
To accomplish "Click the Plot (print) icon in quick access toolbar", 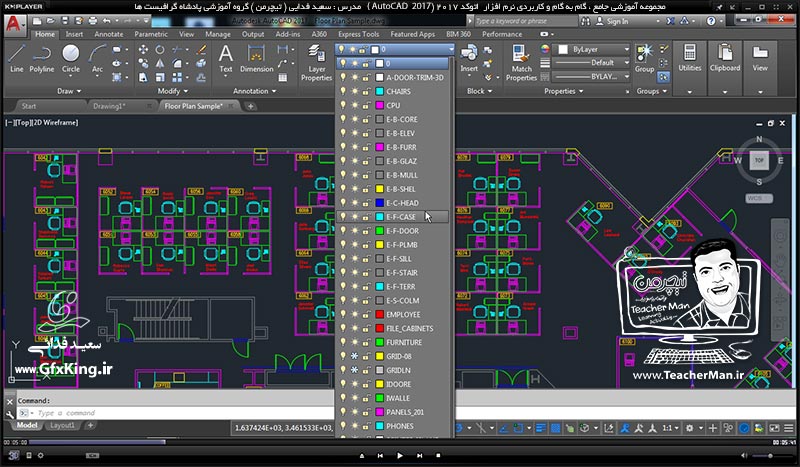I will pyautogui.click(x=93, y=21).
